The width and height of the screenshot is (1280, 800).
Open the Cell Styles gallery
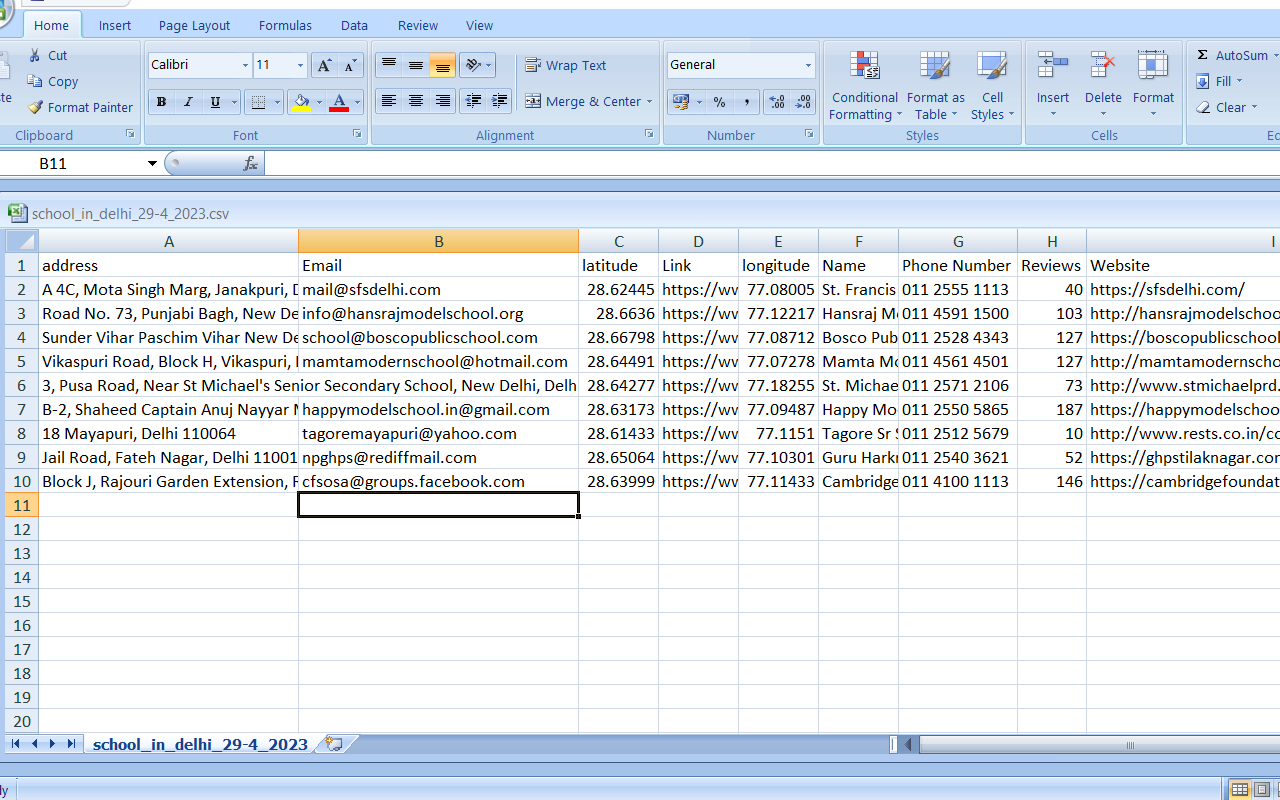click(992, 88)
